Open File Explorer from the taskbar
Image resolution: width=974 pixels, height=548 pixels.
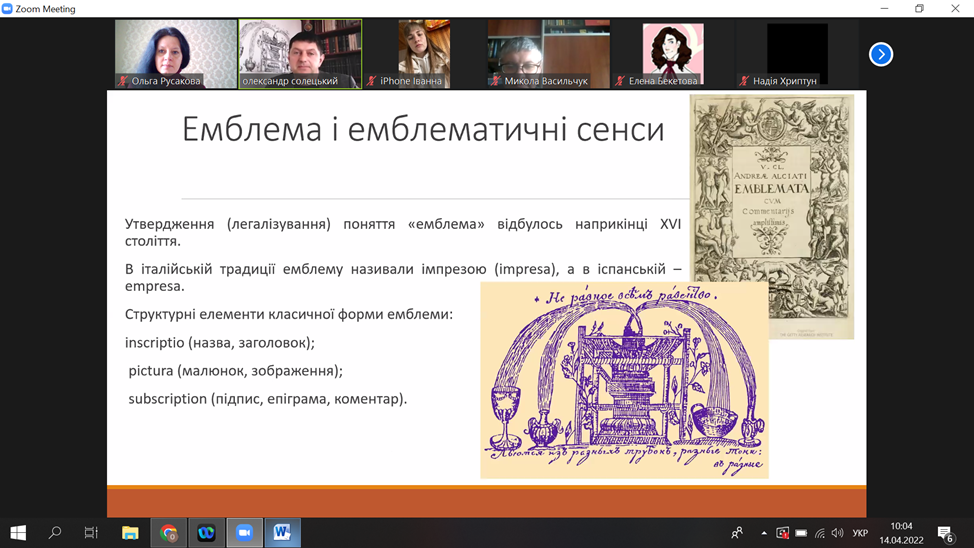tap(130, 533)
